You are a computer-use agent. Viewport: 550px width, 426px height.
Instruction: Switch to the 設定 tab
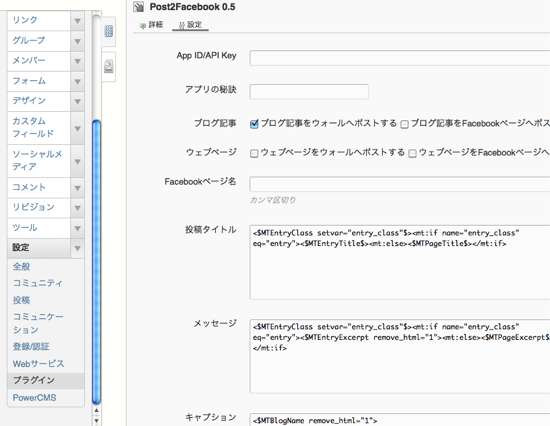[190, 25]
